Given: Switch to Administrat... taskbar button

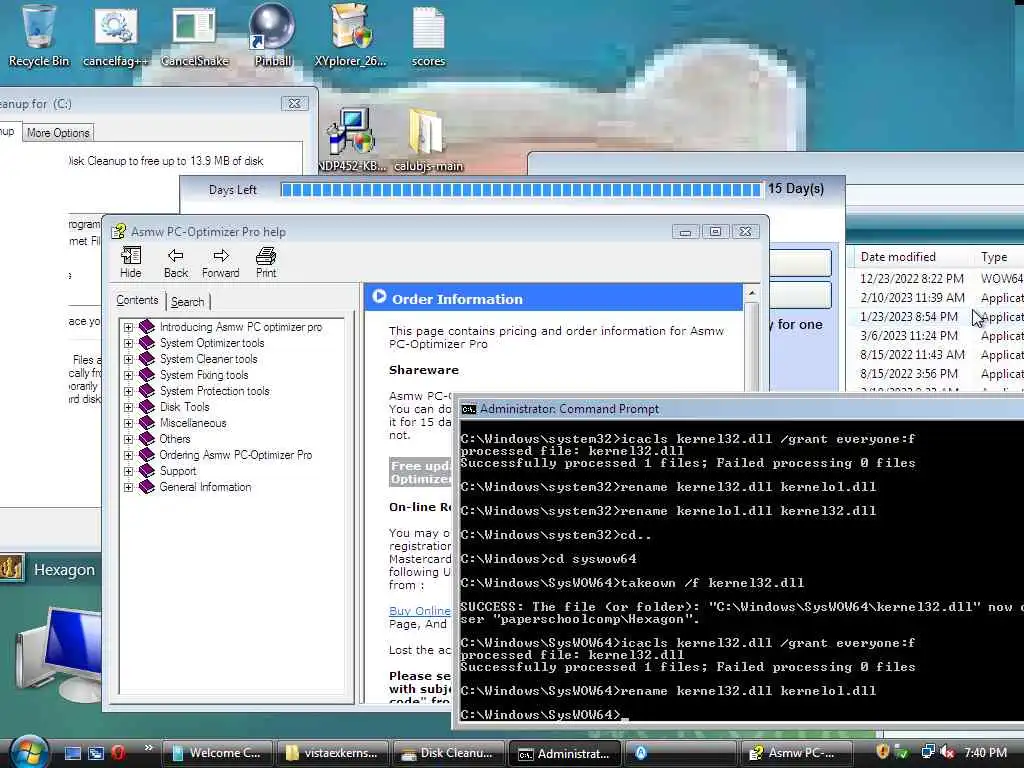Looking at the screenshot, I should pyautogui.click(x=564, y=753).
